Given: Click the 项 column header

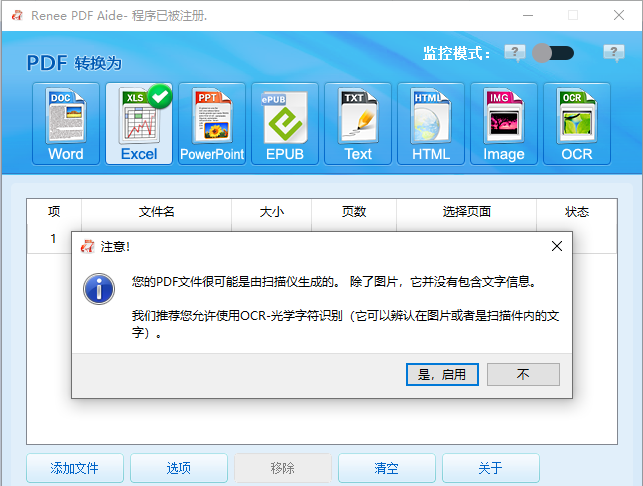Looking at the screenshot, I should (54, 212).
